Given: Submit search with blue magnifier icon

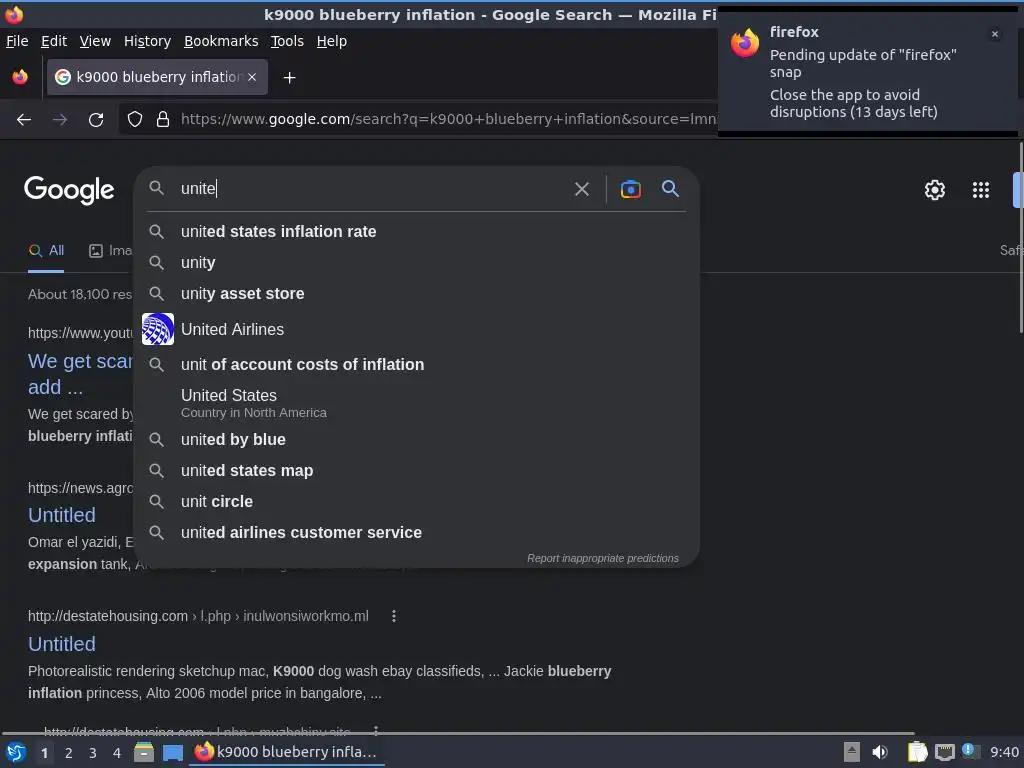Looking at the screenshot, I should (670, 189).
